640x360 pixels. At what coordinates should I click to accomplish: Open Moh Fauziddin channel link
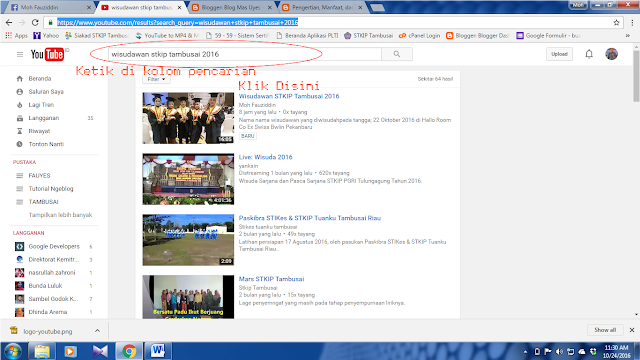[257, 105]
